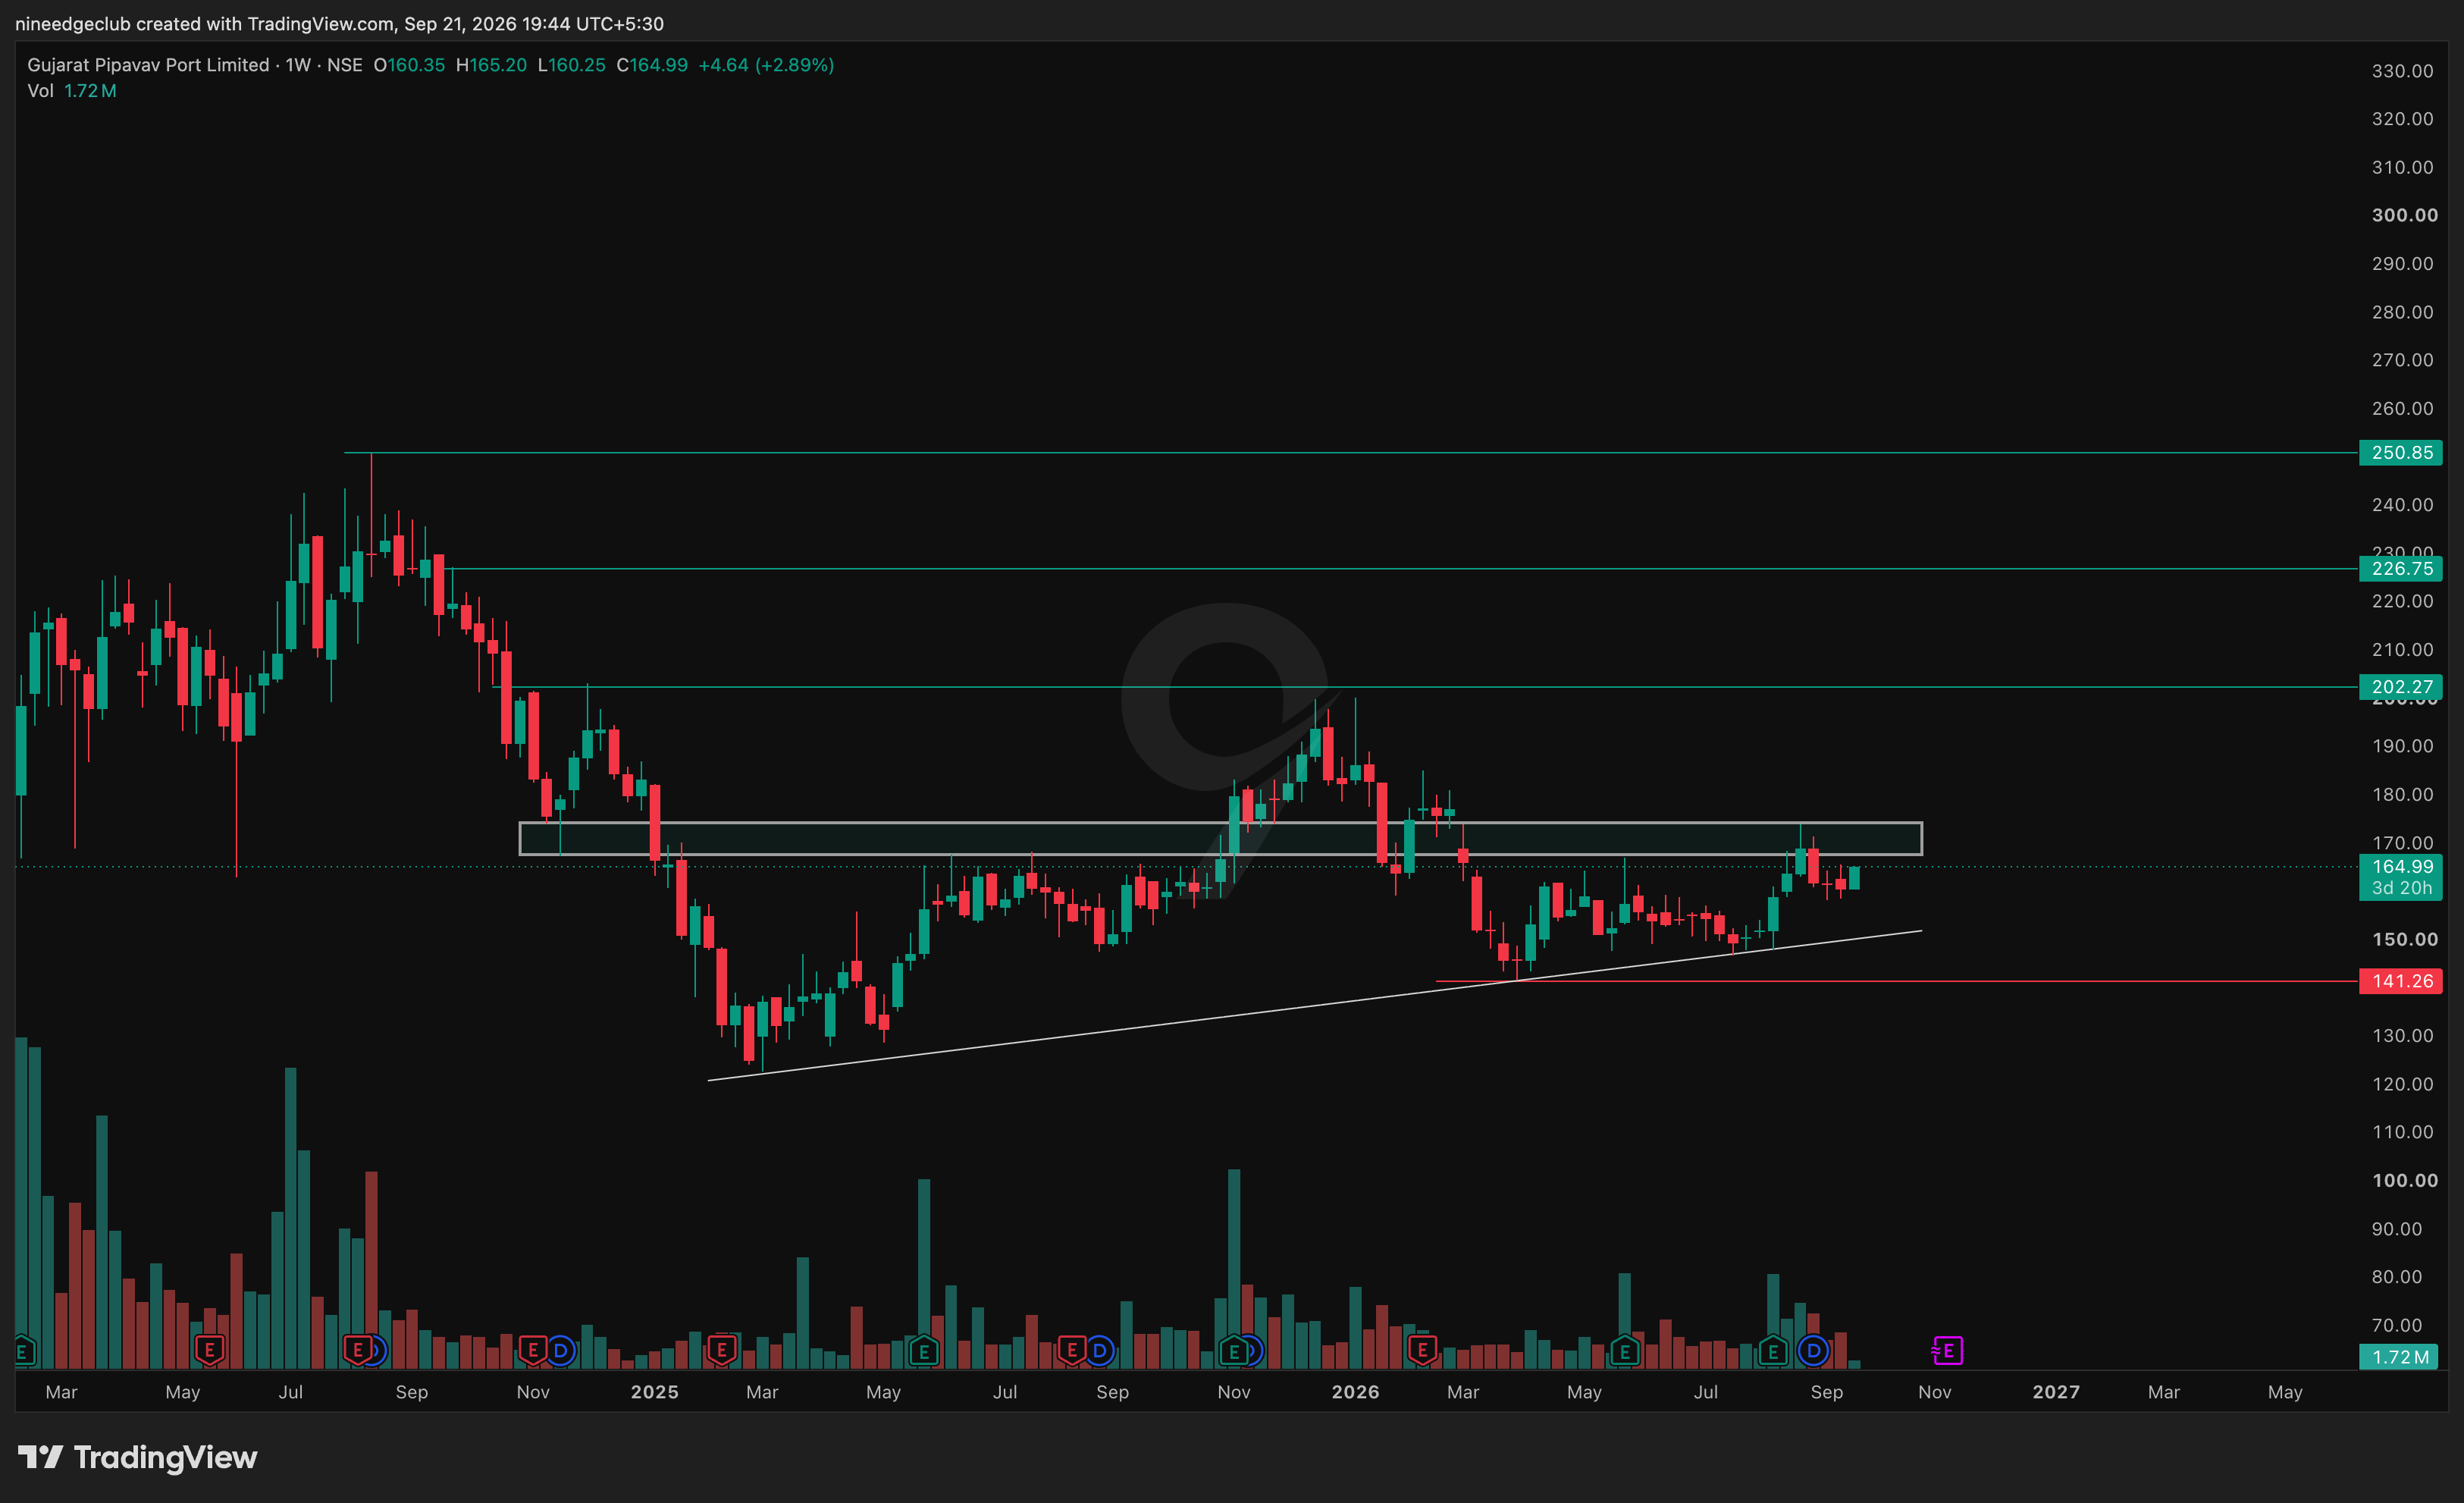2464x1503 pixels.
Task: Select the 226.75 price level label
Action: 2400,569
